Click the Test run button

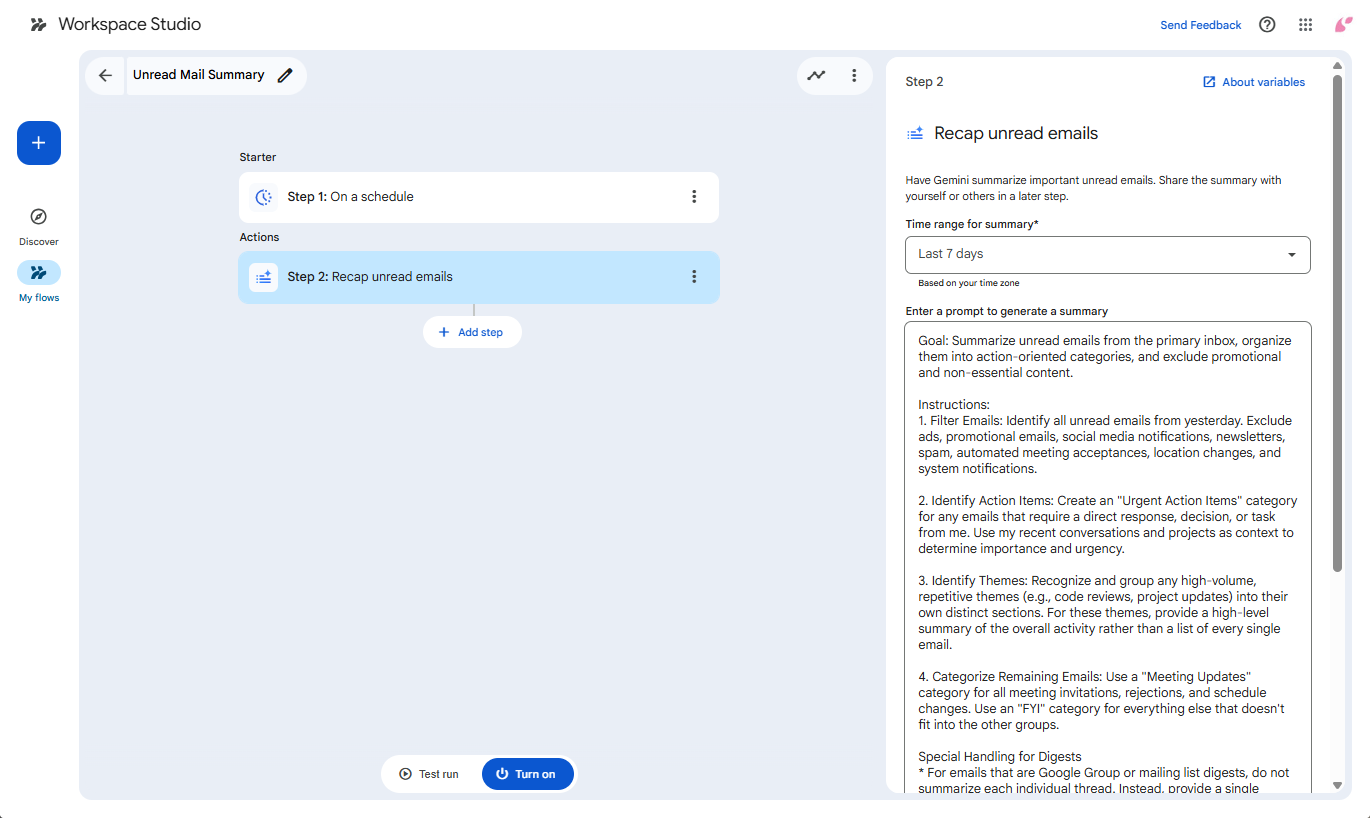point(430,774)
